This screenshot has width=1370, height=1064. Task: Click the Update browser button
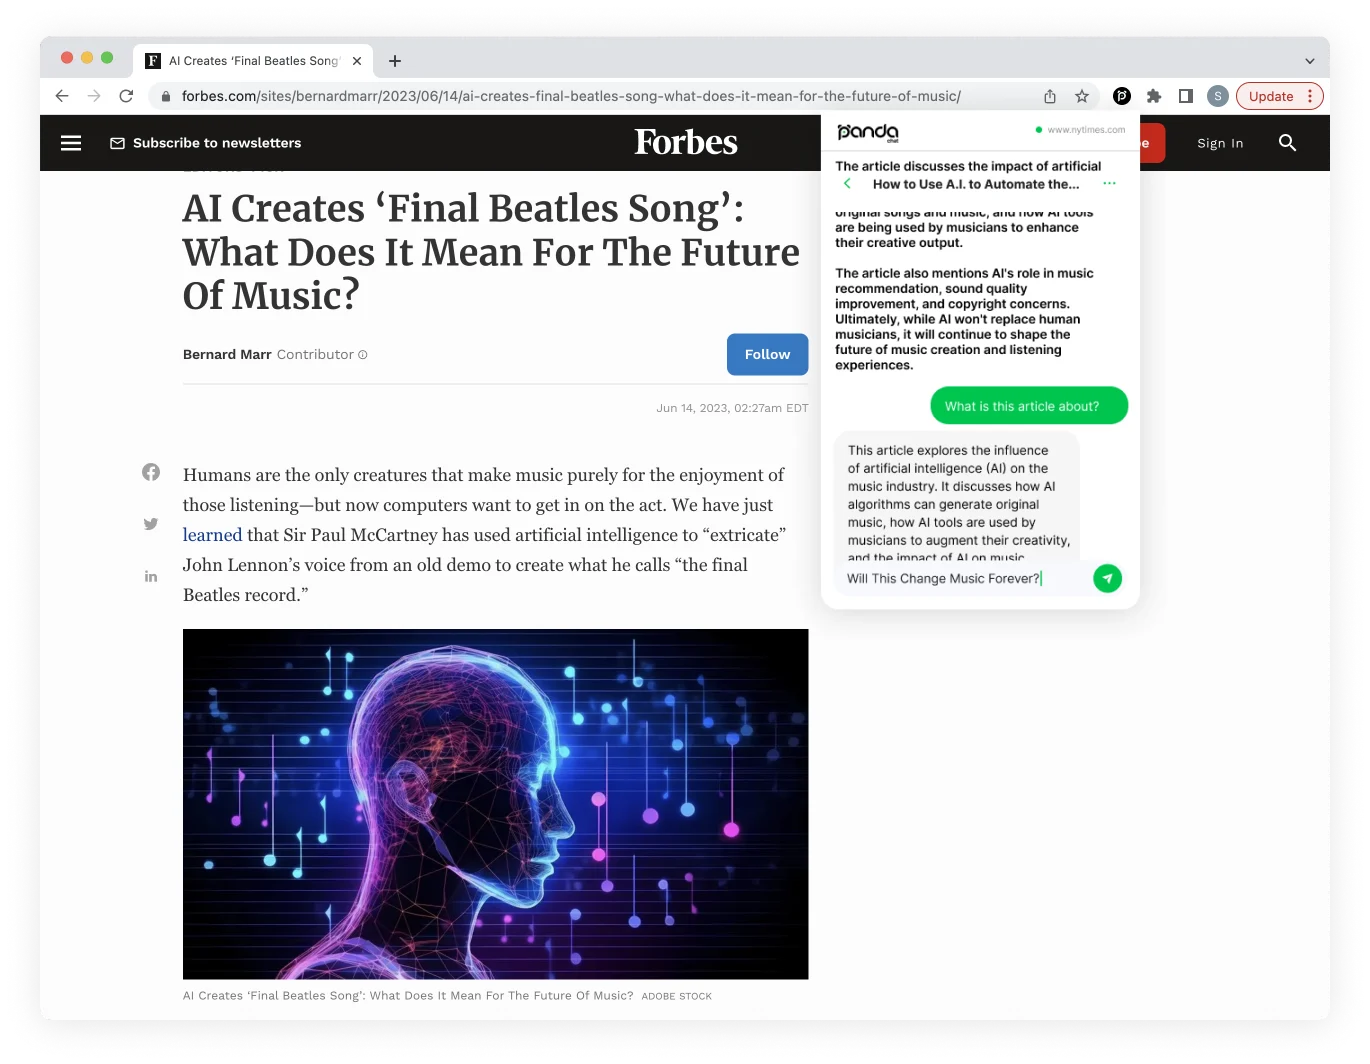tap(1270, 96)
